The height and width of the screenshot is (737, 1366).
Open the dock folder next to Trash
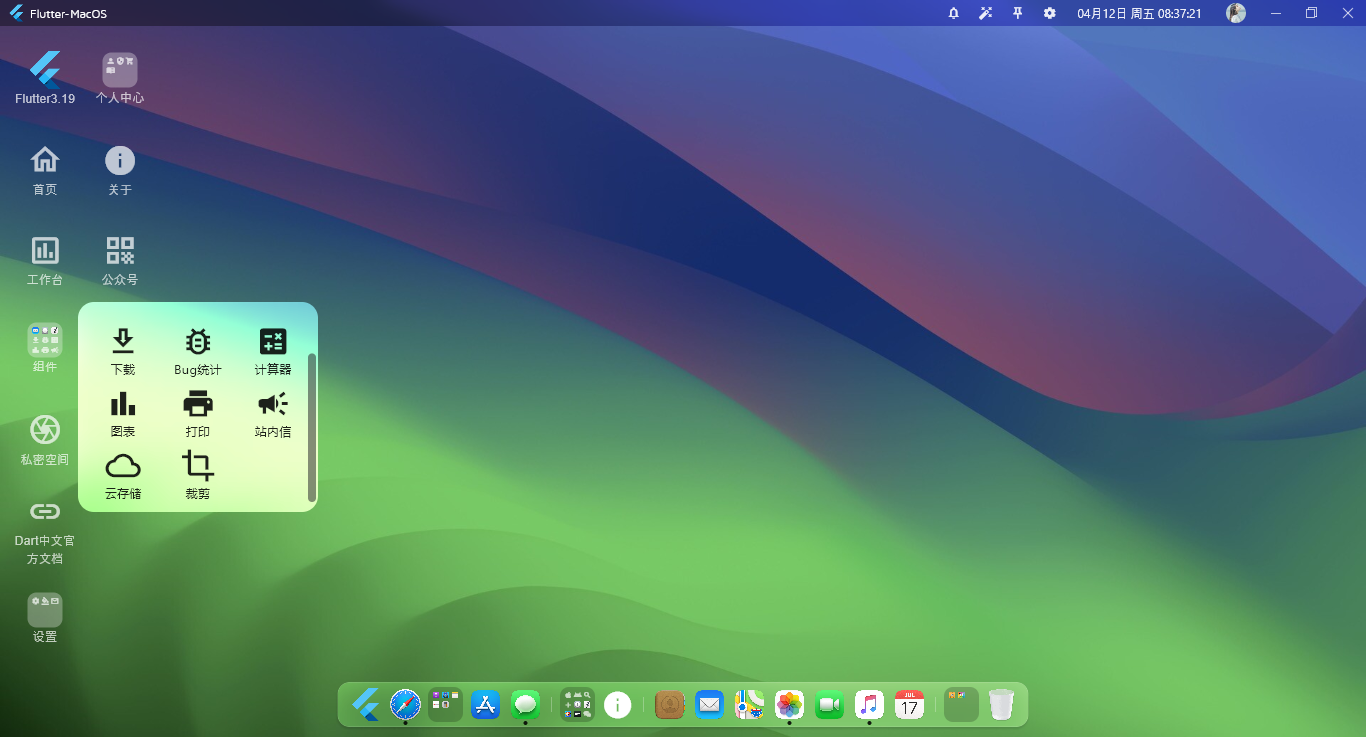[x=961, y=705]
